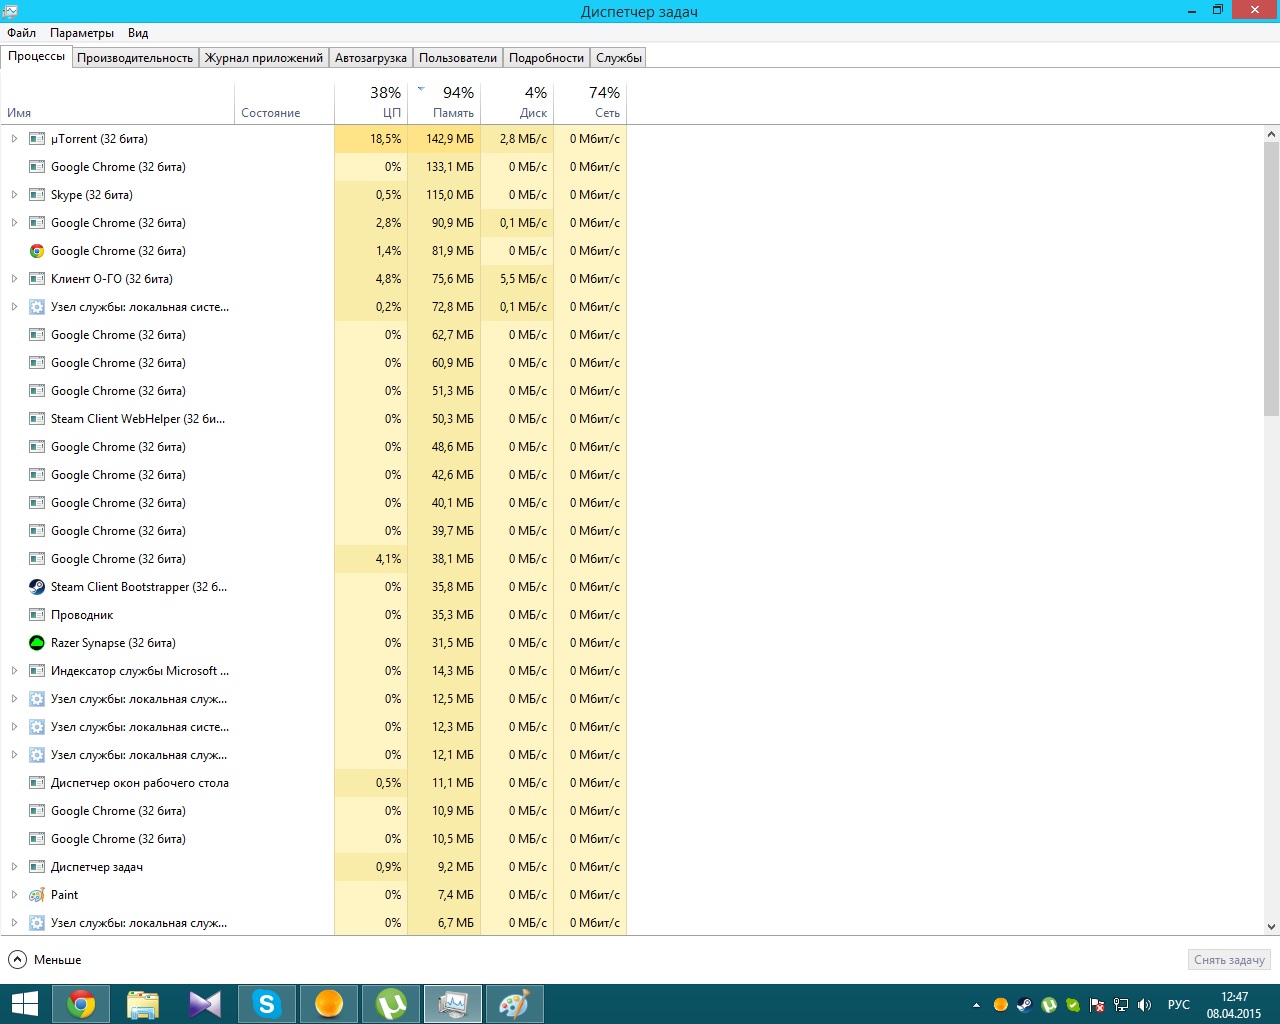Click the Razer Synapse process icon
Viewport: 1280px width, 1024px height.
click(x=37, y=643)
